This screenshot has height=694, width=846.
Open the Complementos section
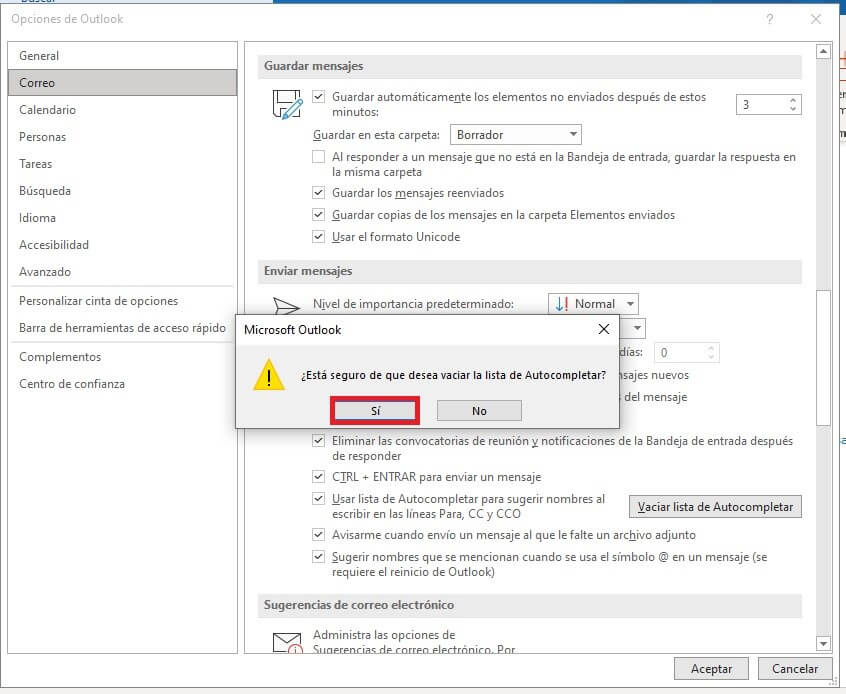122,357
